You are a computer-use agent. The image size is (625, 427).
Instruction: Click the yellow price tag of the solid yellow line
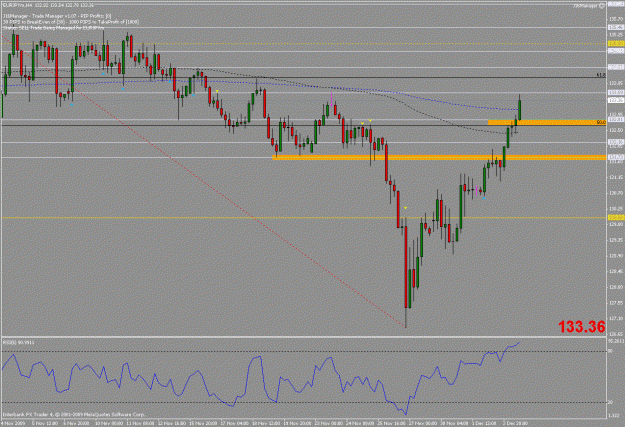[x=616, y=217]
